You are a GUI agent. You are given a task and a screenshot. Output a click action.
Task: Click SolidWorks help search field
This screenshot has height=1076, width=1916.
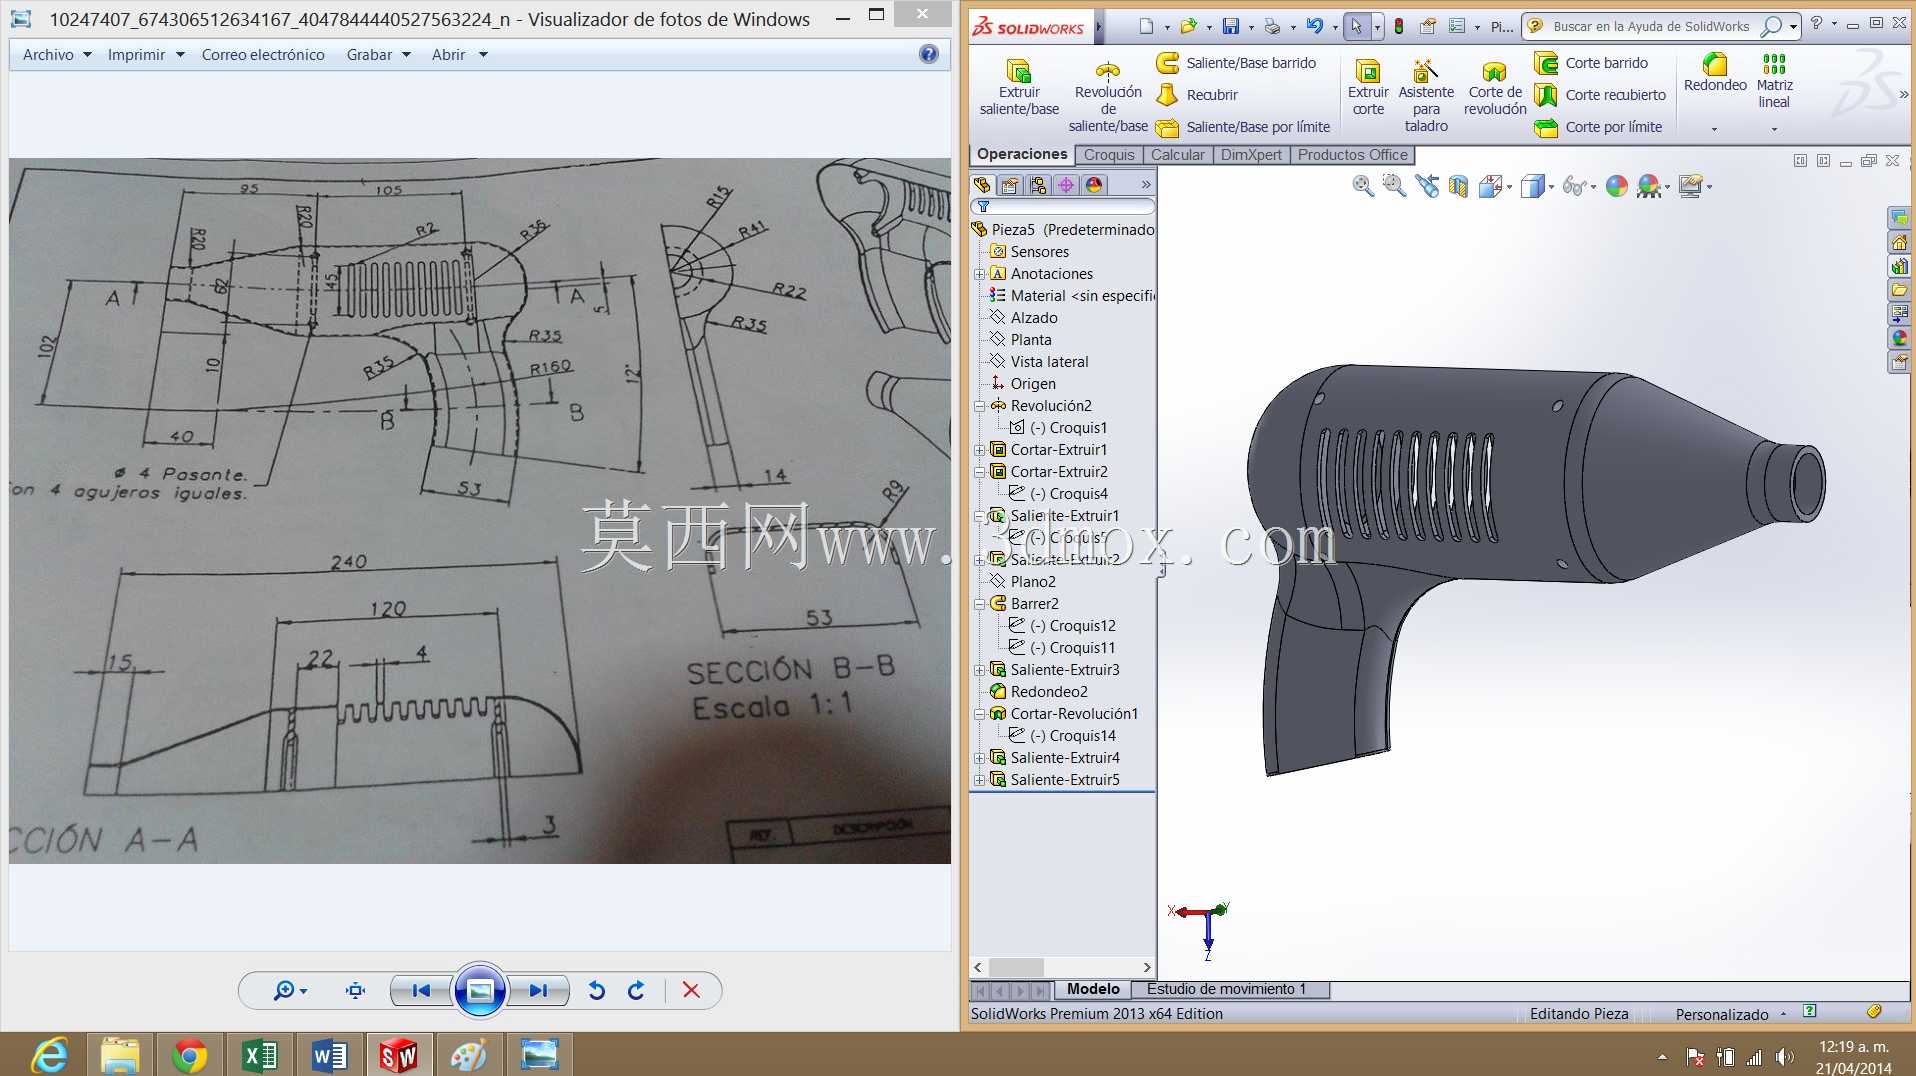pos(1651,26)
